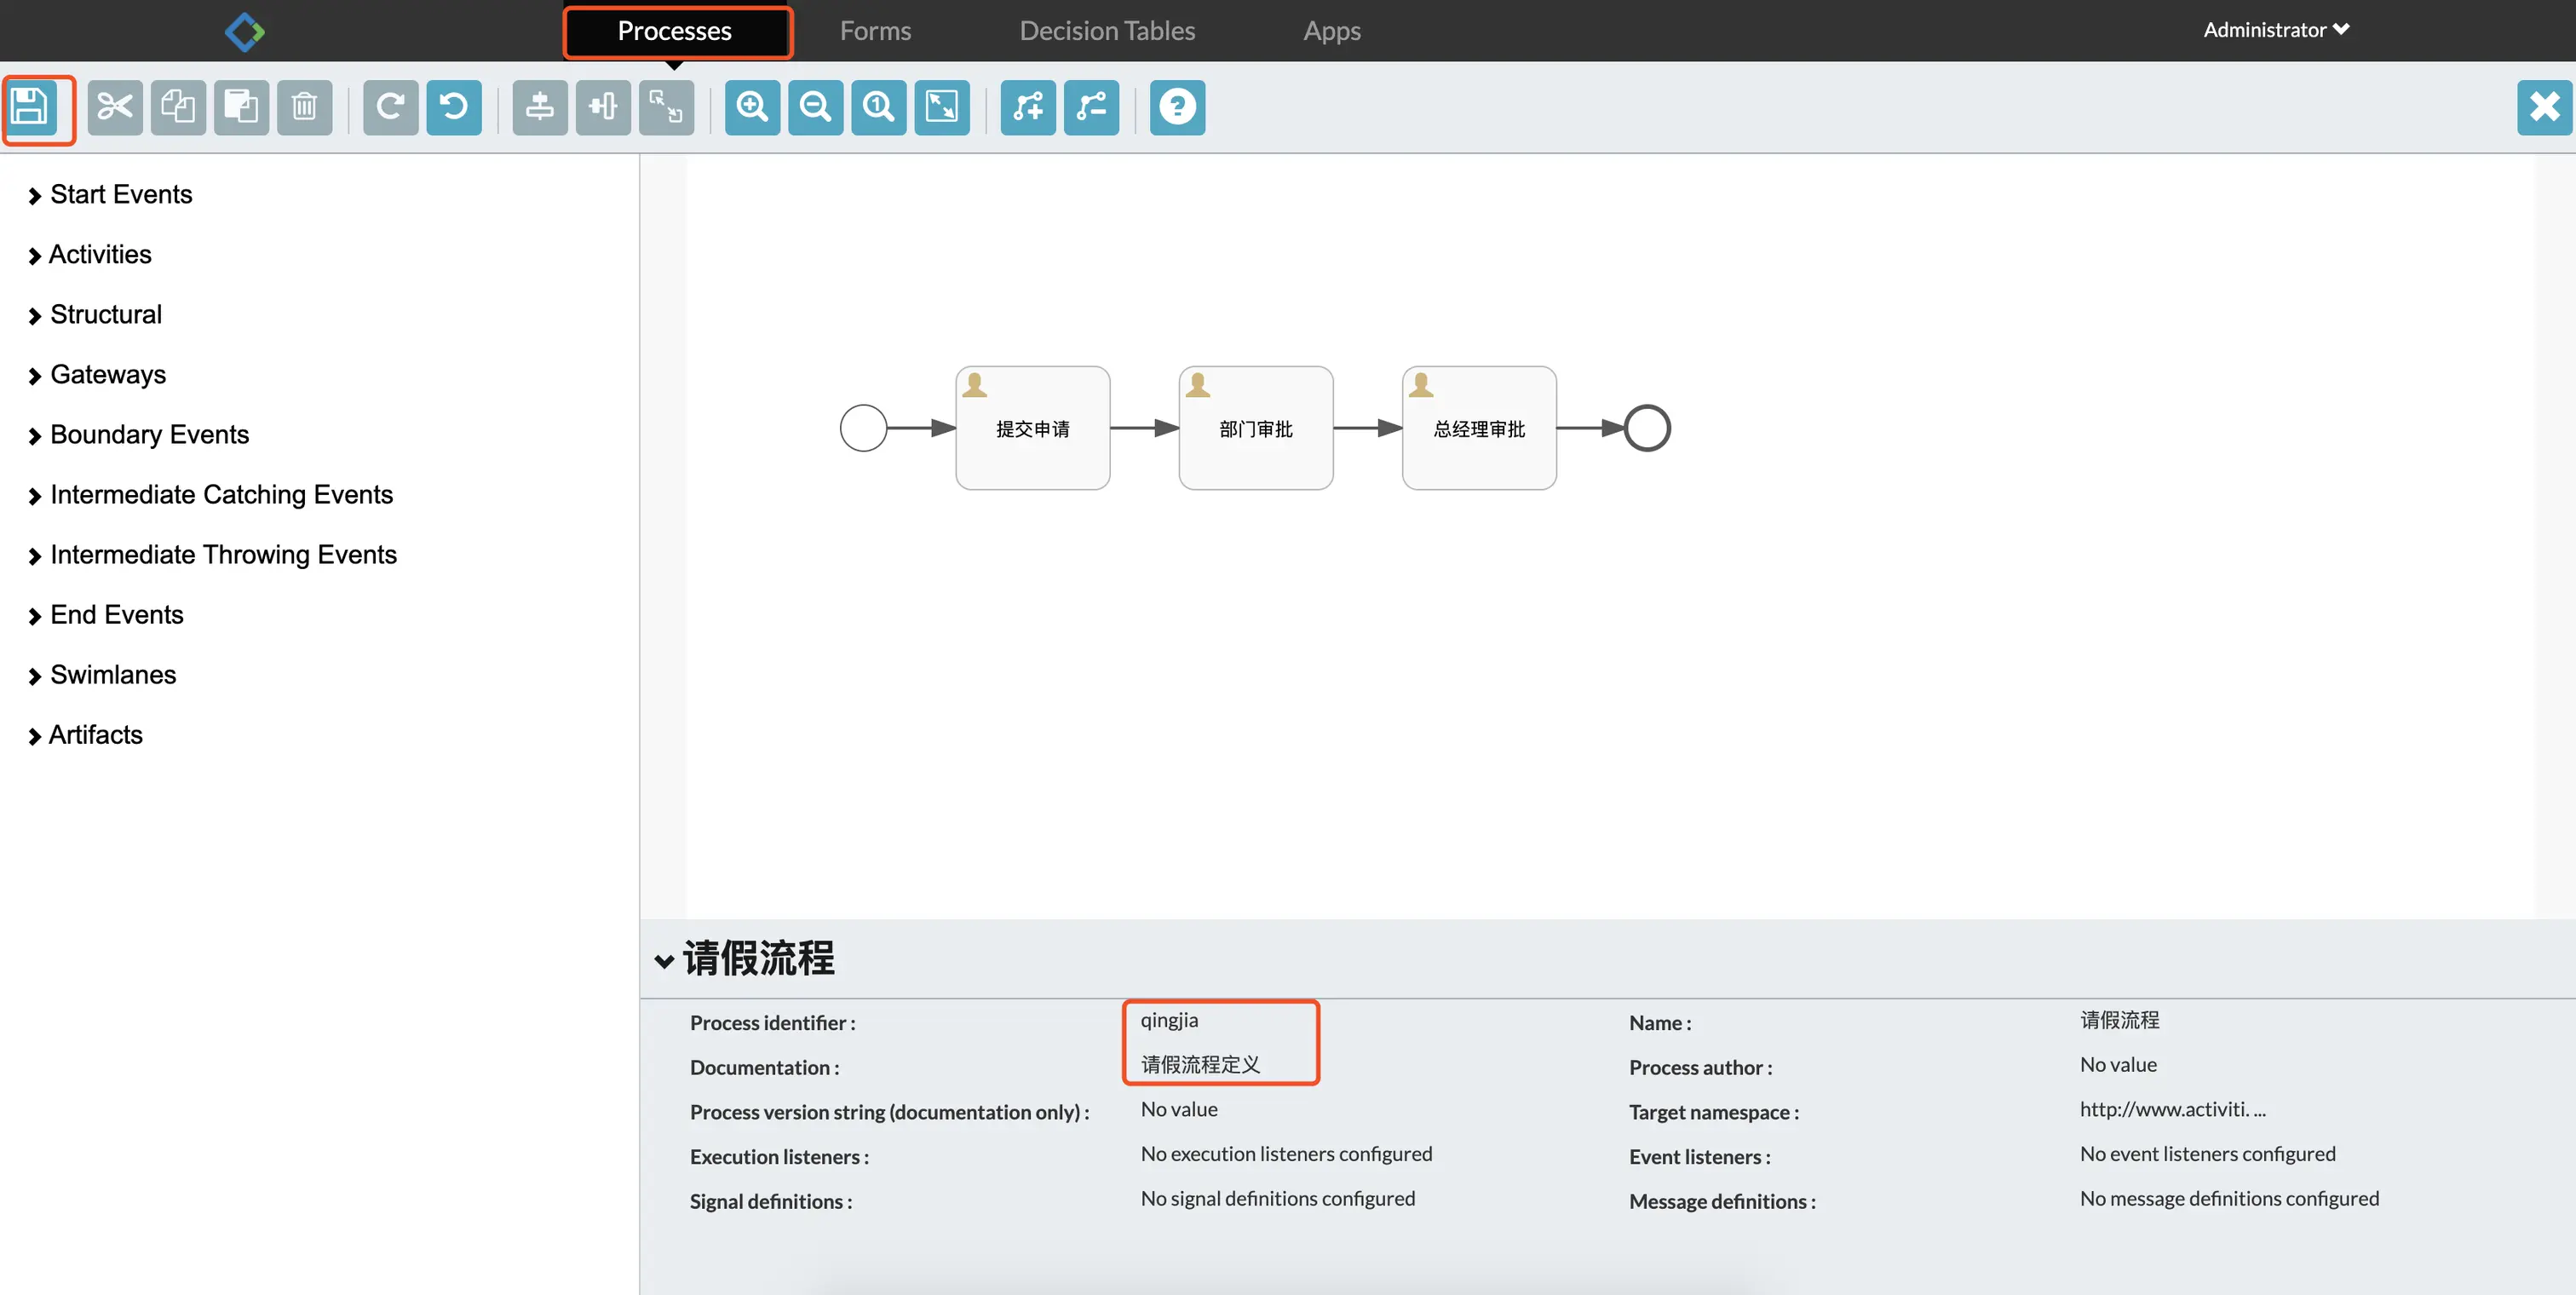Open the Decision Tables tab
This screenshot has height=1295, width=2576.
[x=1107, y=31]
